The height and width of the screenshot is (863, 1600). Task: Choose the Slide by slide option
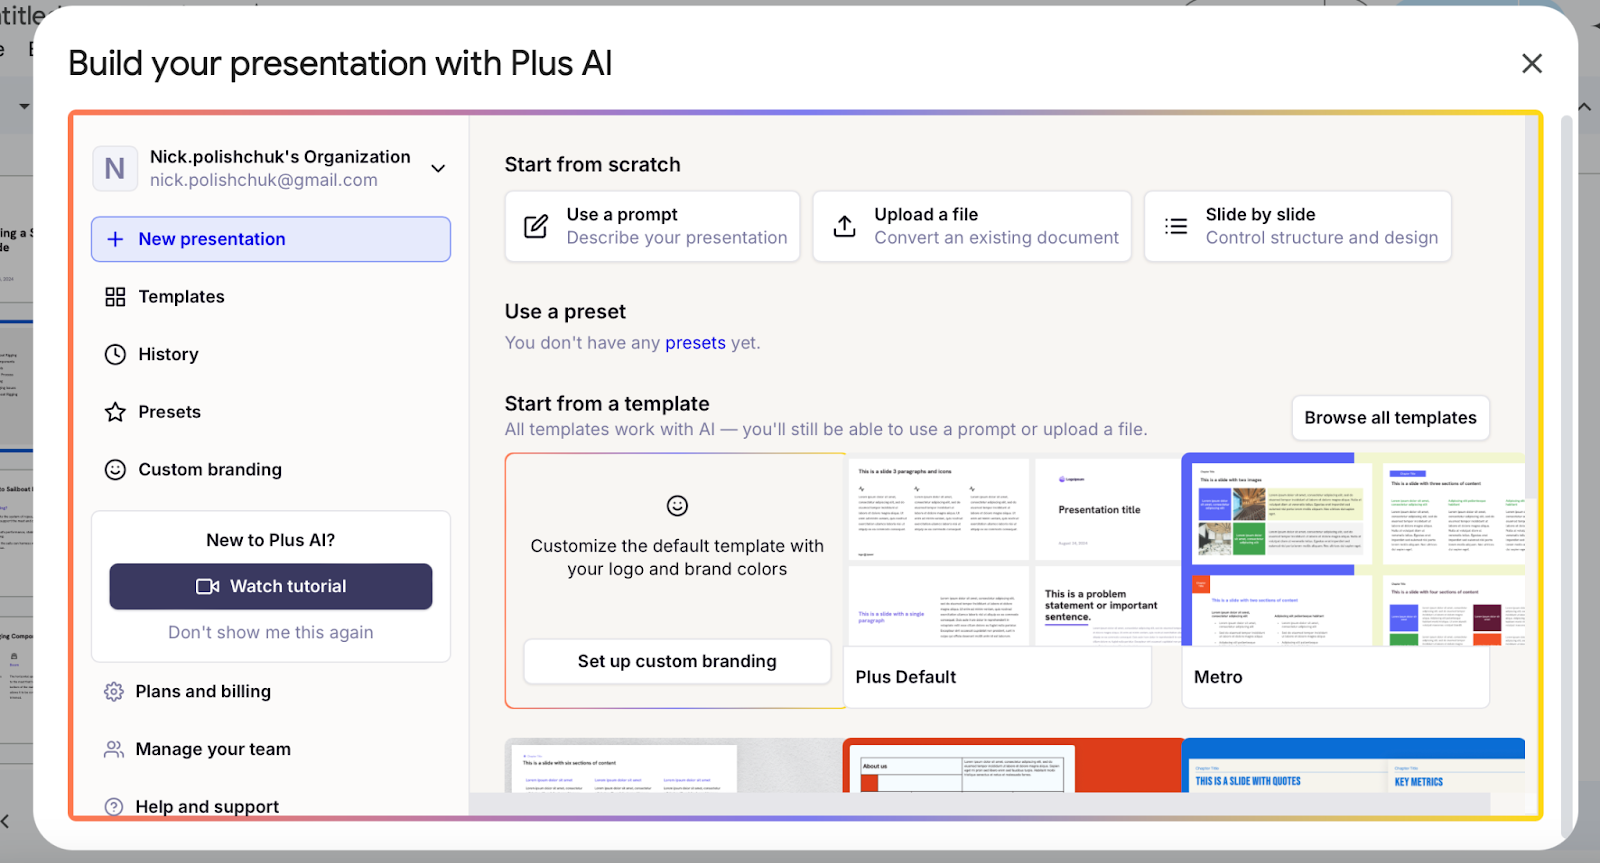click(1298, 226)
